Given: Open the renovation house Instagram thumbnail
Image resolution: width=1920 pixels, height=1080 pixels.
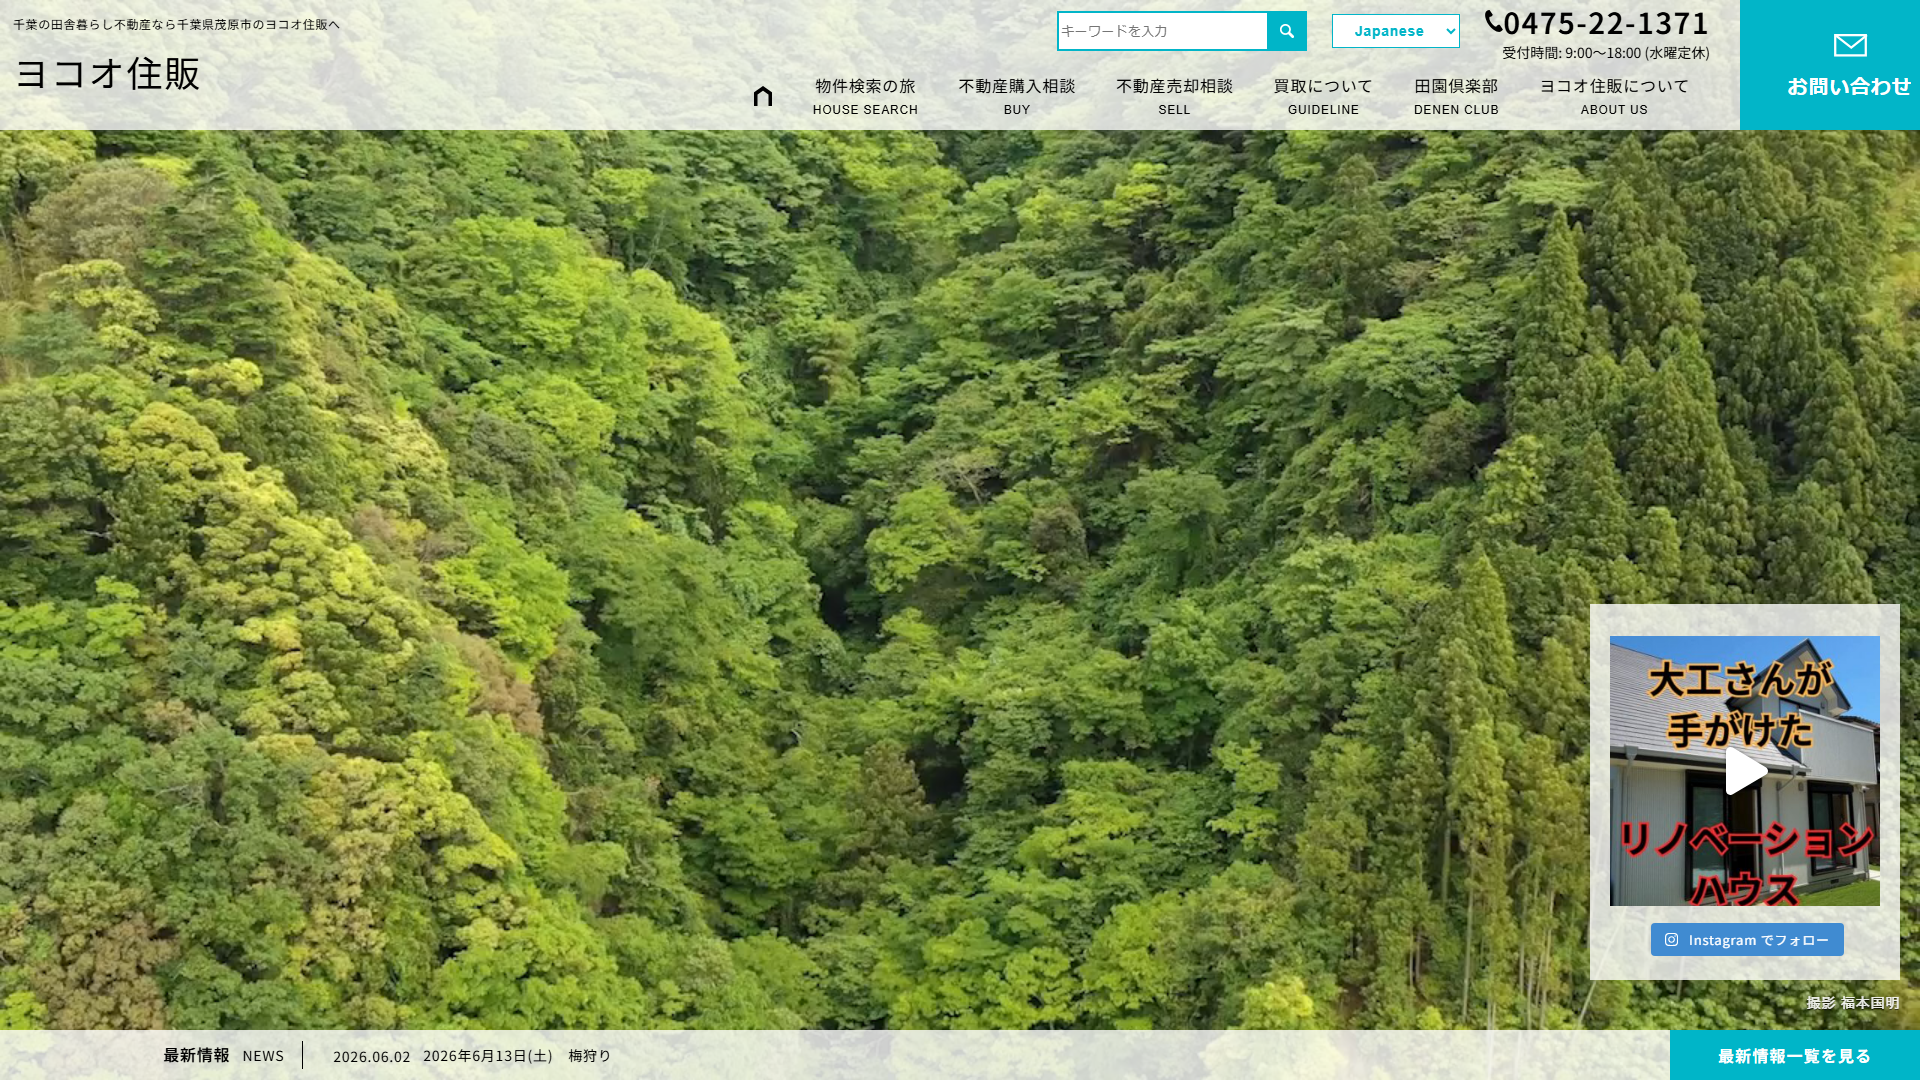Looking at the screenshot, I should click(1745, 771).
